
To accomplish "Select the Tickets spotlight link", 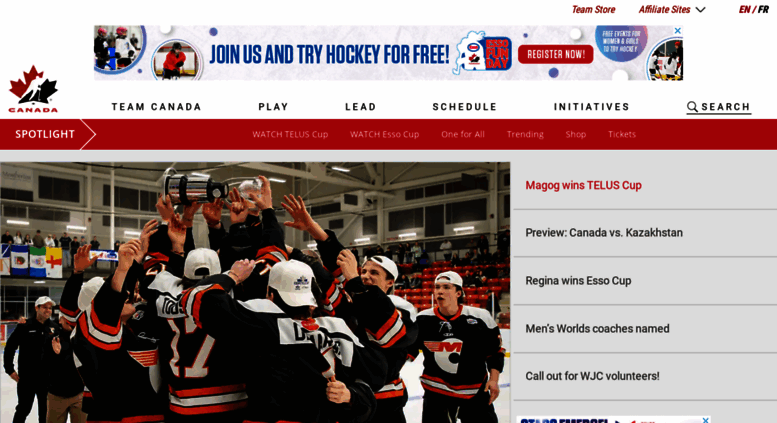I will click(622, 134).
